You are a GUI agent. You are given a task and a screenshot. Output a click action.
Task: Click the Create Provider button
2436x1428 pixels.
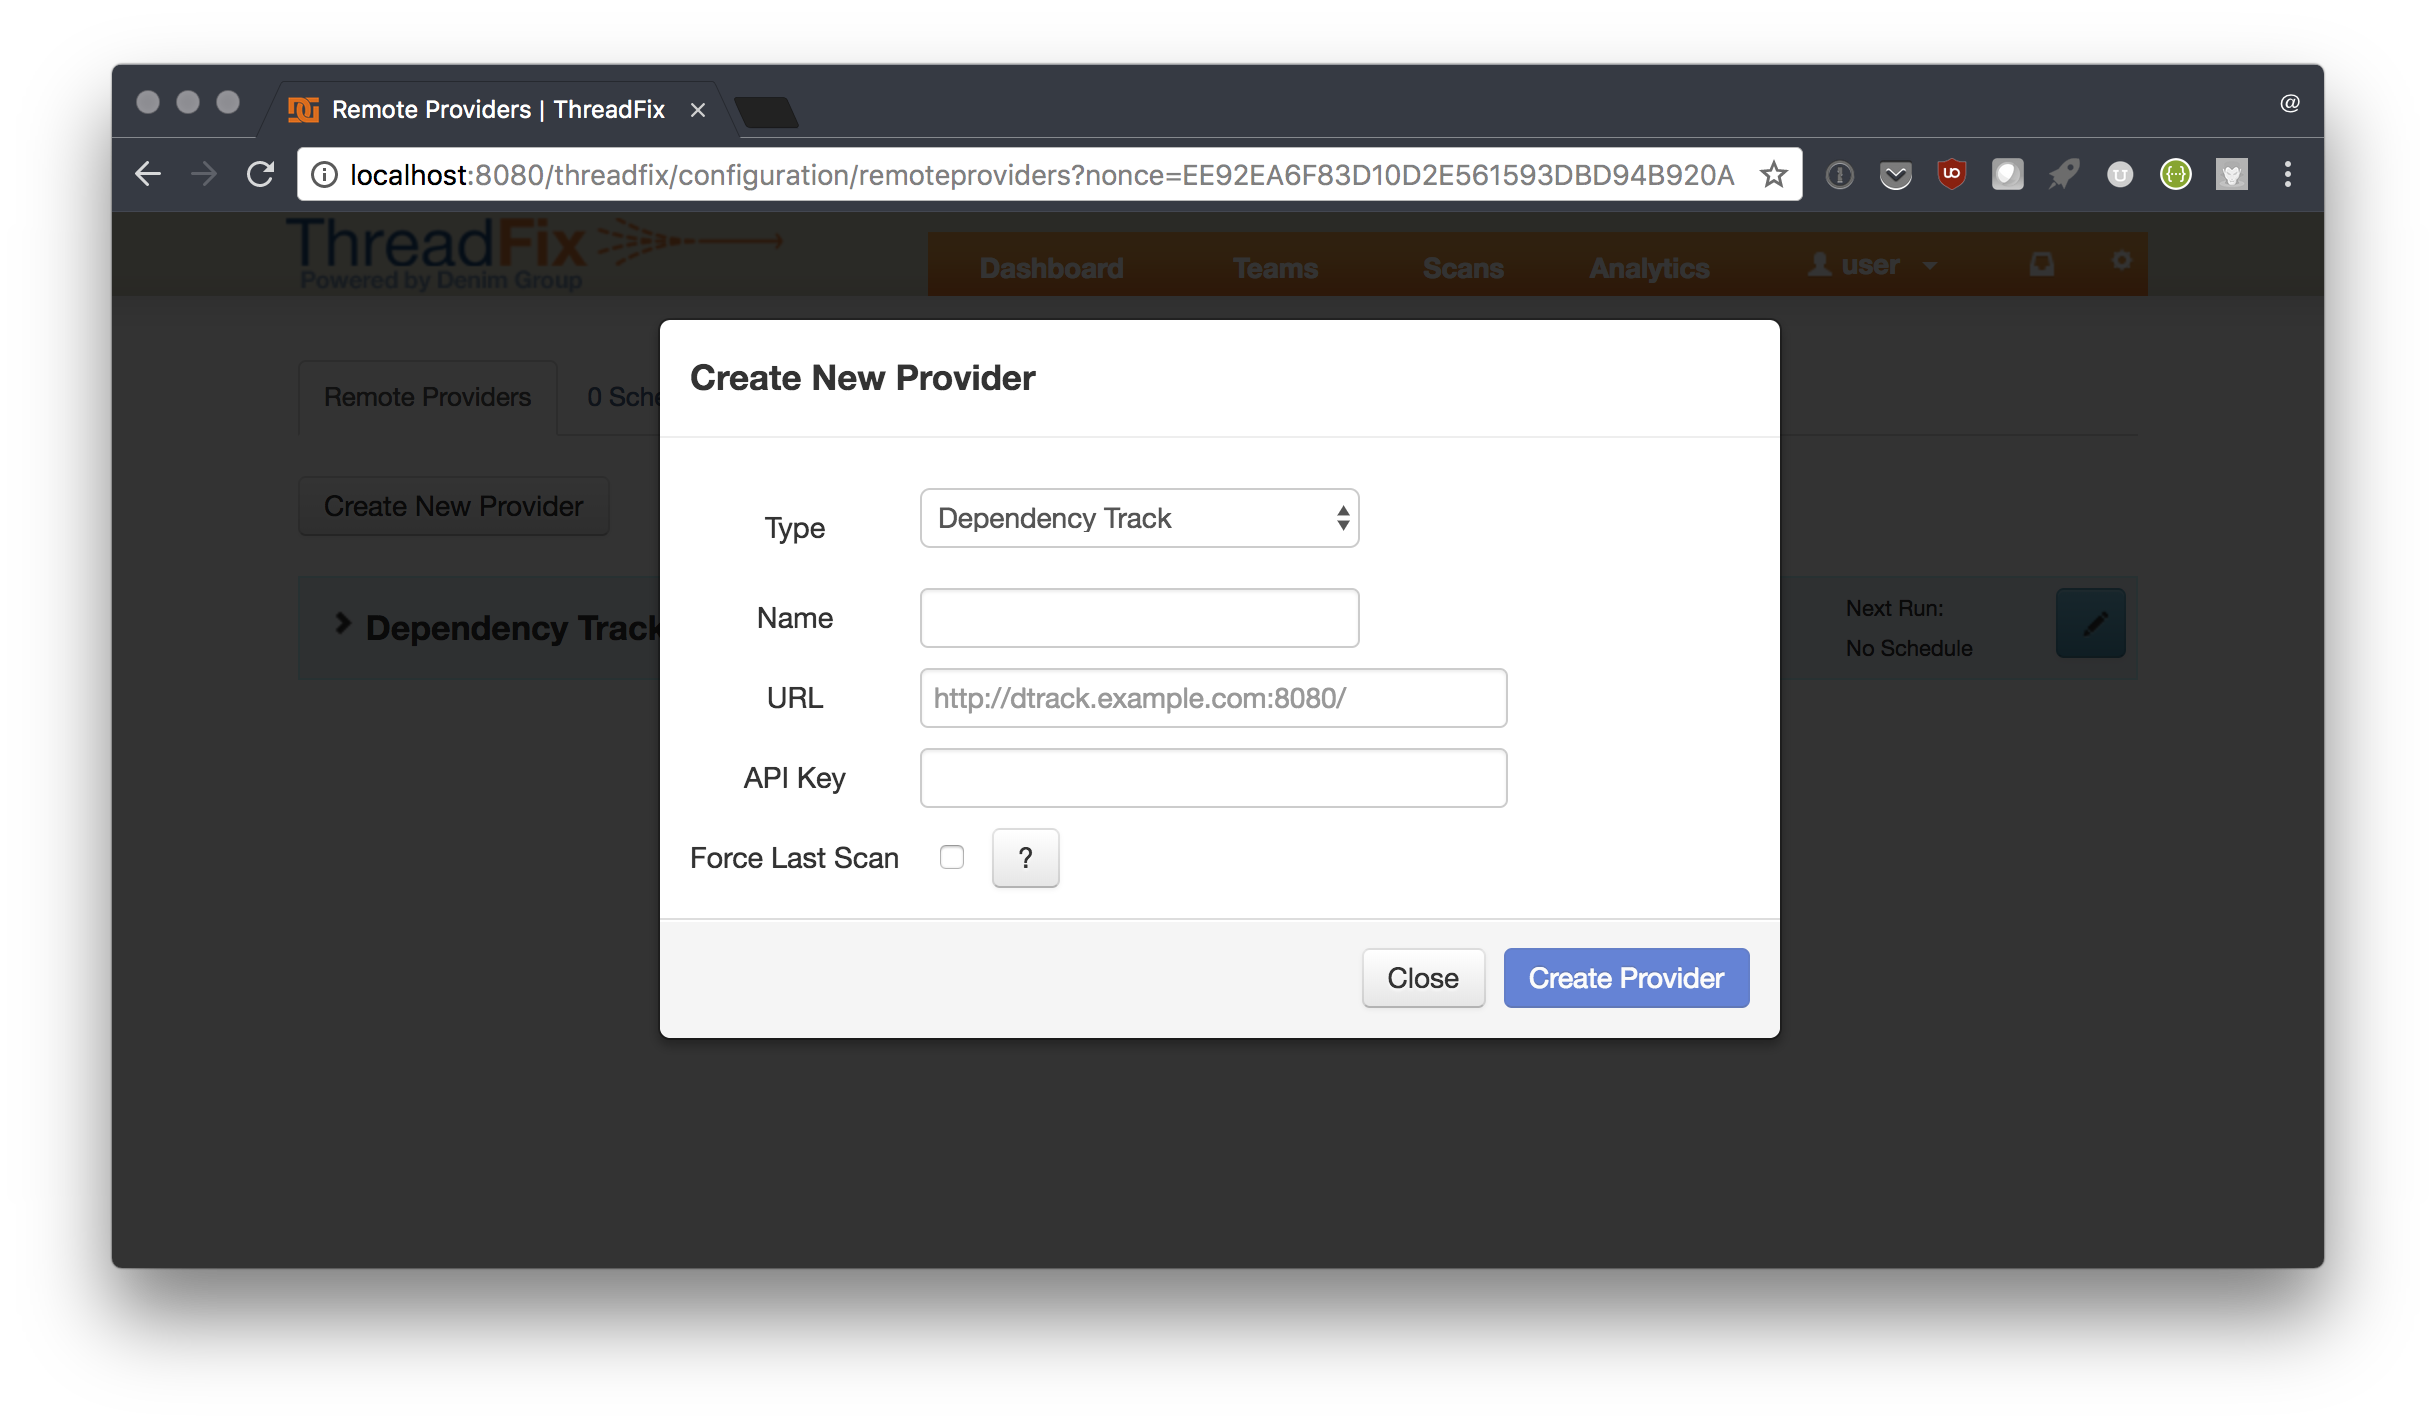point(1625,976)
